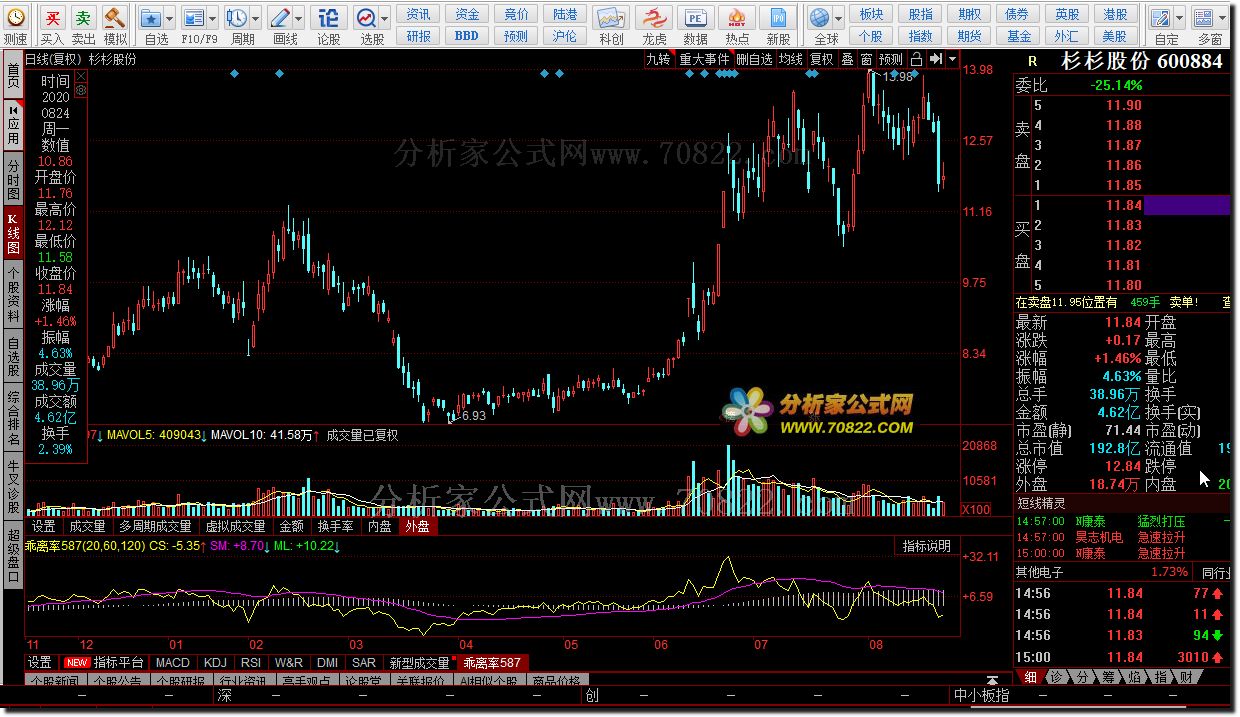Toggle the 九转 indicator
Image resolution: width=1240 pixels, height=717 pixels.
[x=658, y=59]
